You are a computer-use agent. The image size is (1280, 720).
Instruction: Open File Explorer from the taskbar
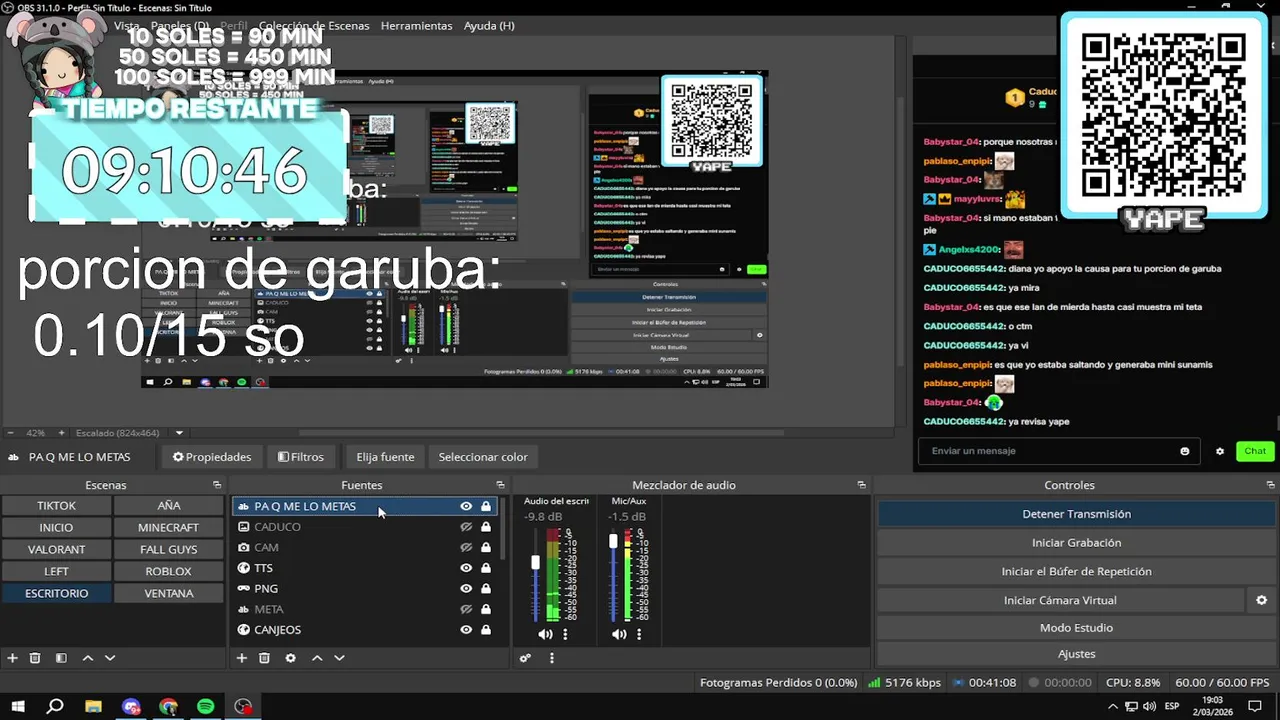point(93,706)
